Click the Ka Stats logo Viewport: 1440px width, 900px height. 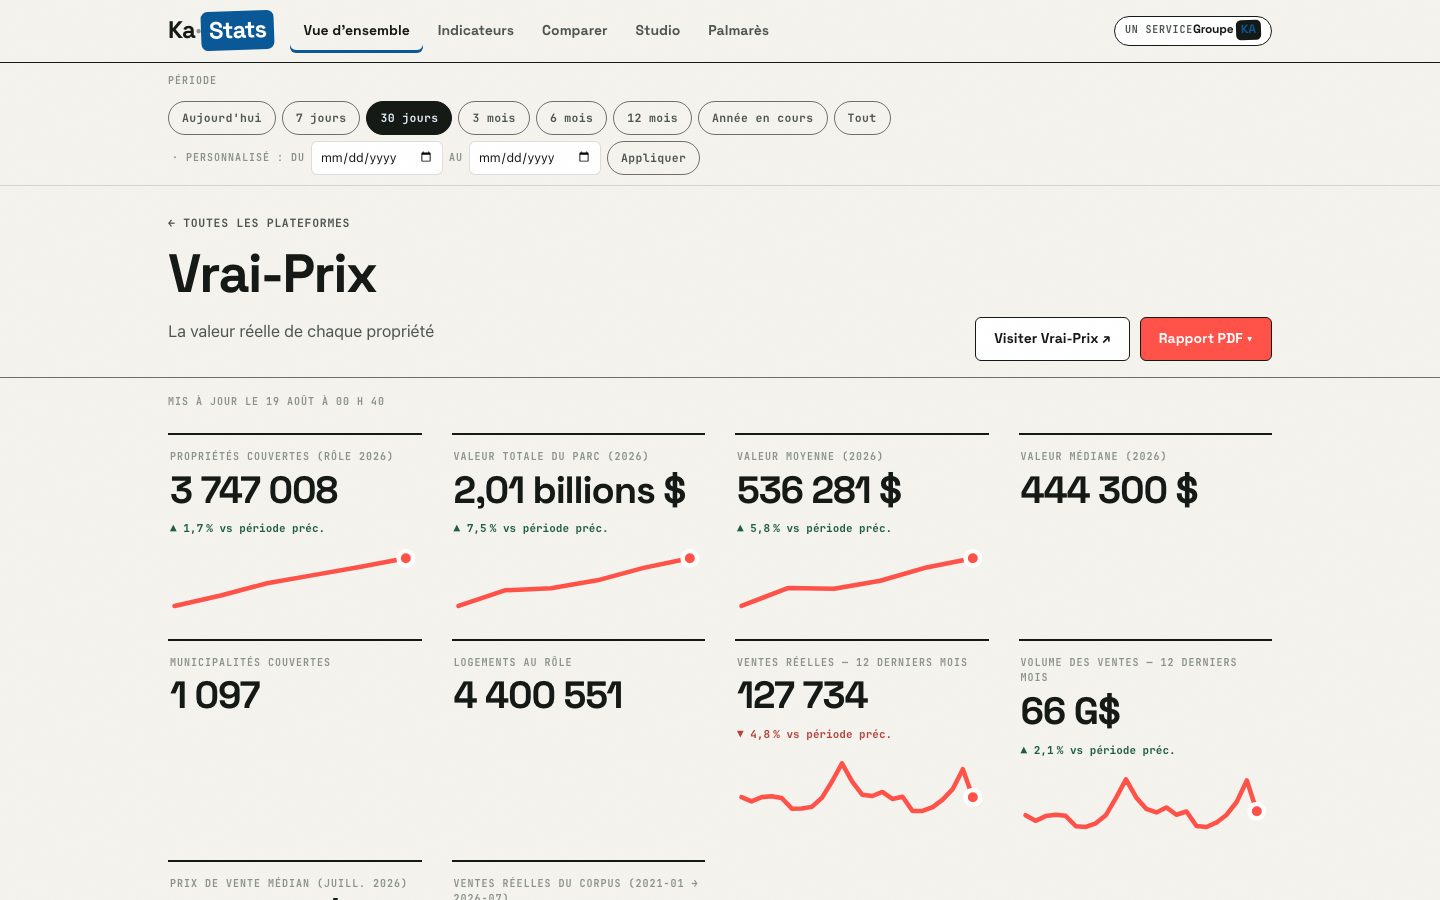[x=221, y=30]
